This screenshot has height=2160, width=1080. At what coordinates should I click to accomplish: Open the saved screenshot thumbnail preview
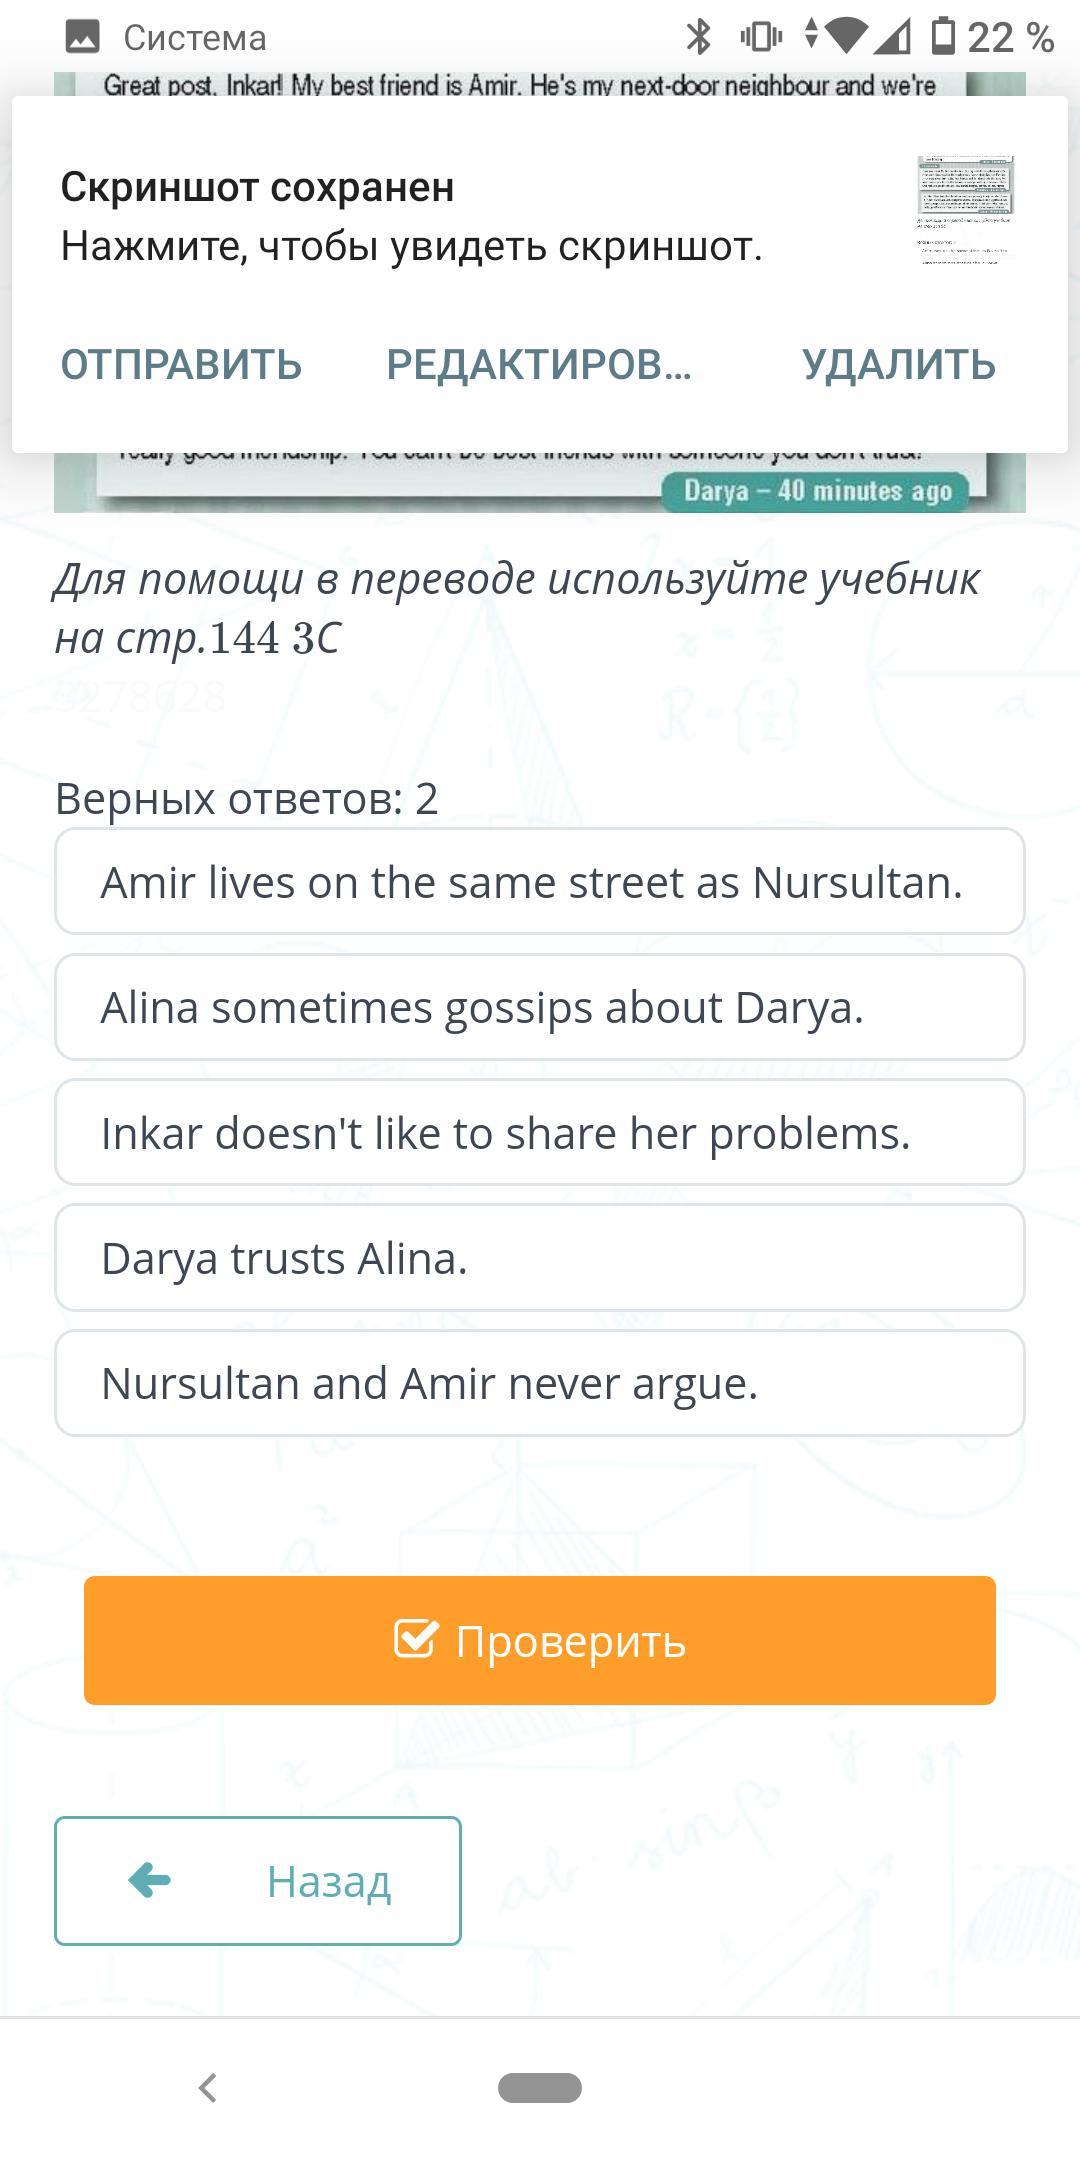tap(965, 210)
